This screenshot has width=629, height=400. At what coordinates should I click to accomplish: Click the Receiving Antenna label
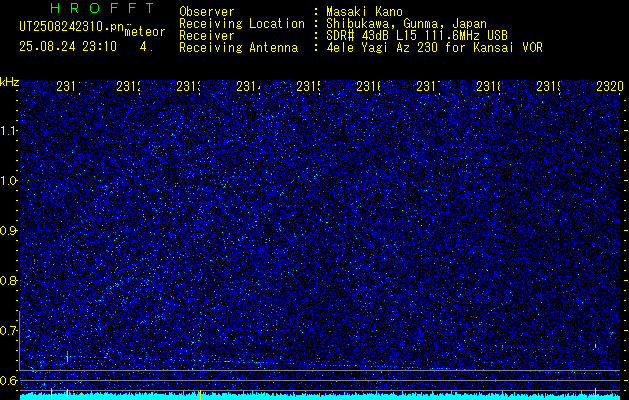[x=239, y=48]
